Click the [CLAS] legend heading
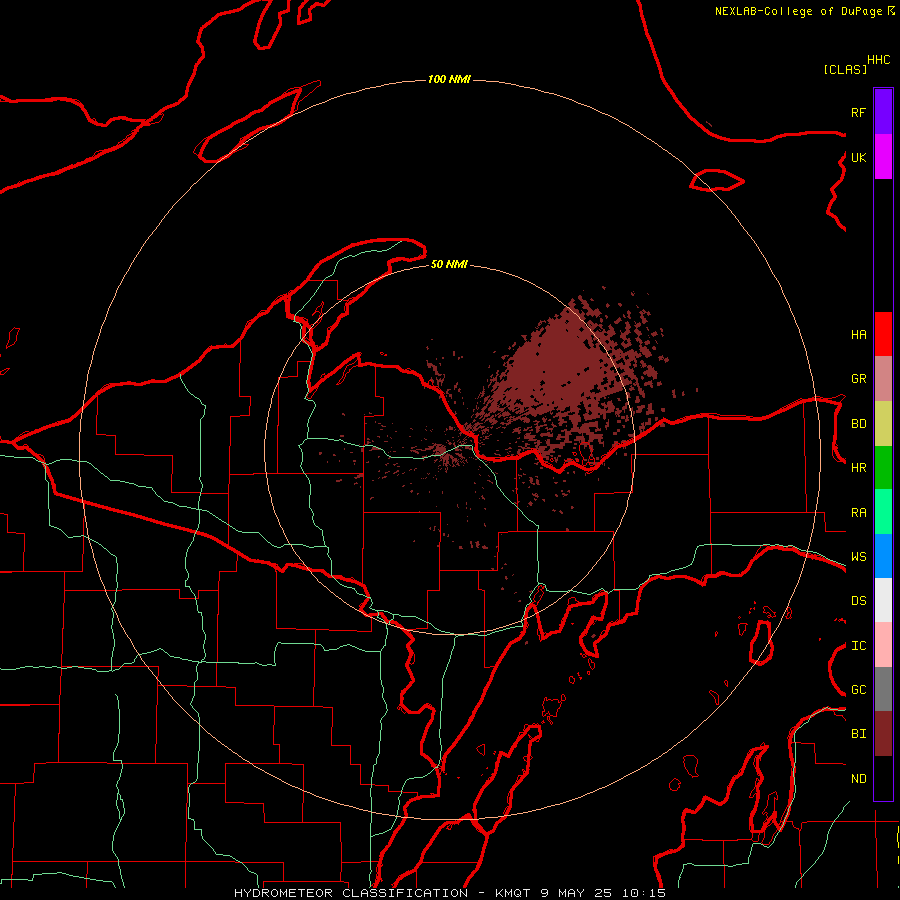Viewport: 900px width, 900px height. [845, 69]
